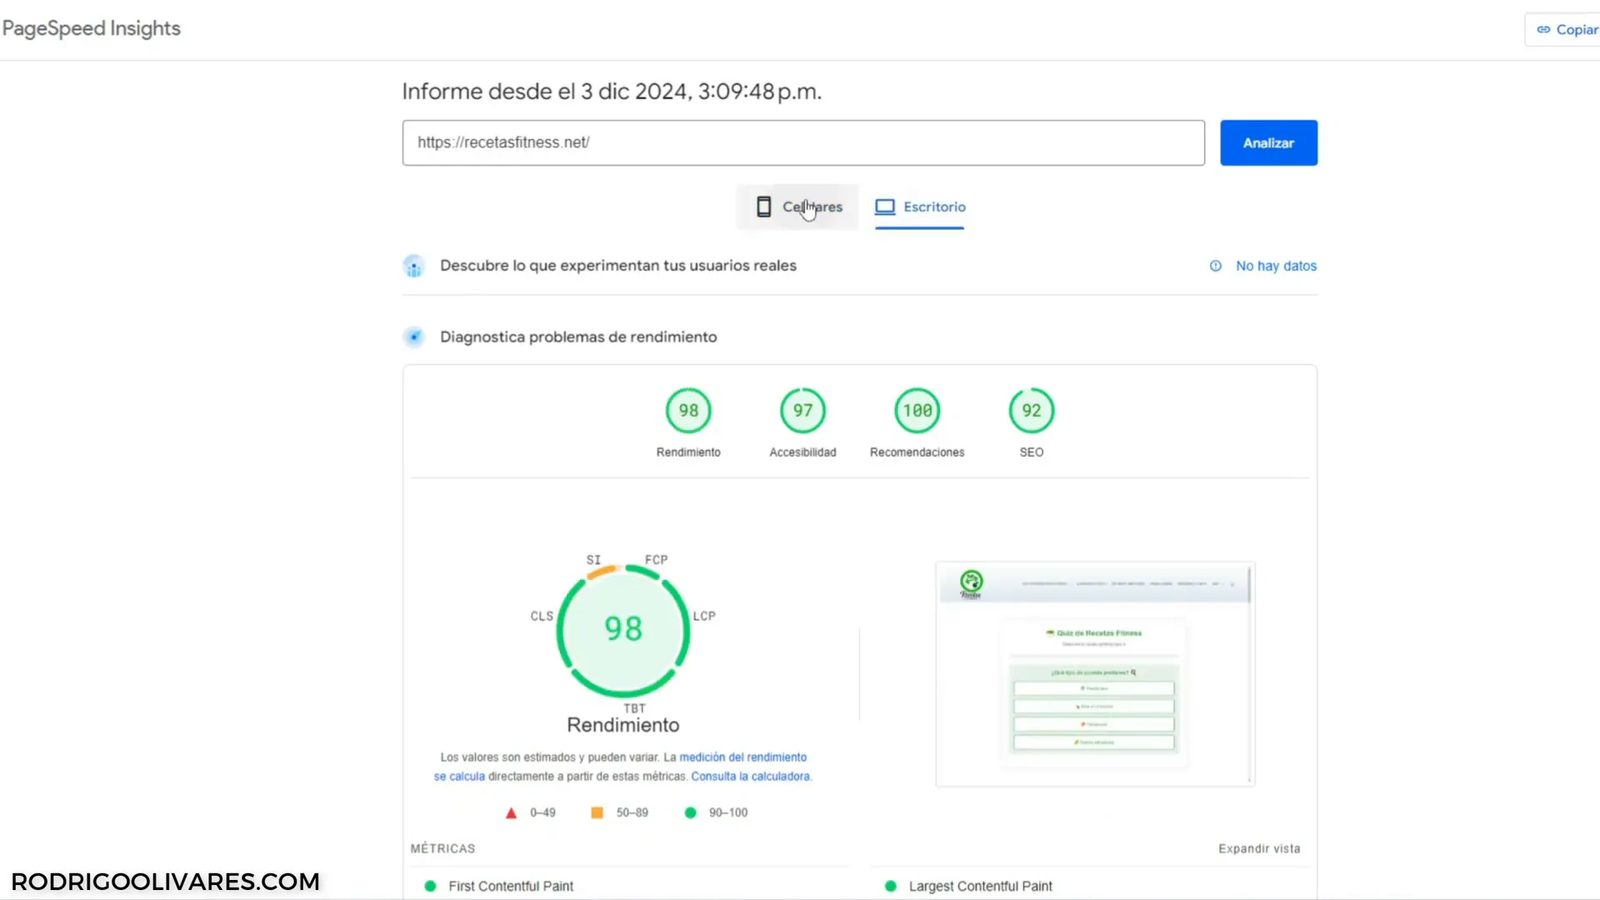The height and width of the screenshot is (900, 1600).
Task: Click the copy link icon beside Copiar
Action: point(1545,29)
